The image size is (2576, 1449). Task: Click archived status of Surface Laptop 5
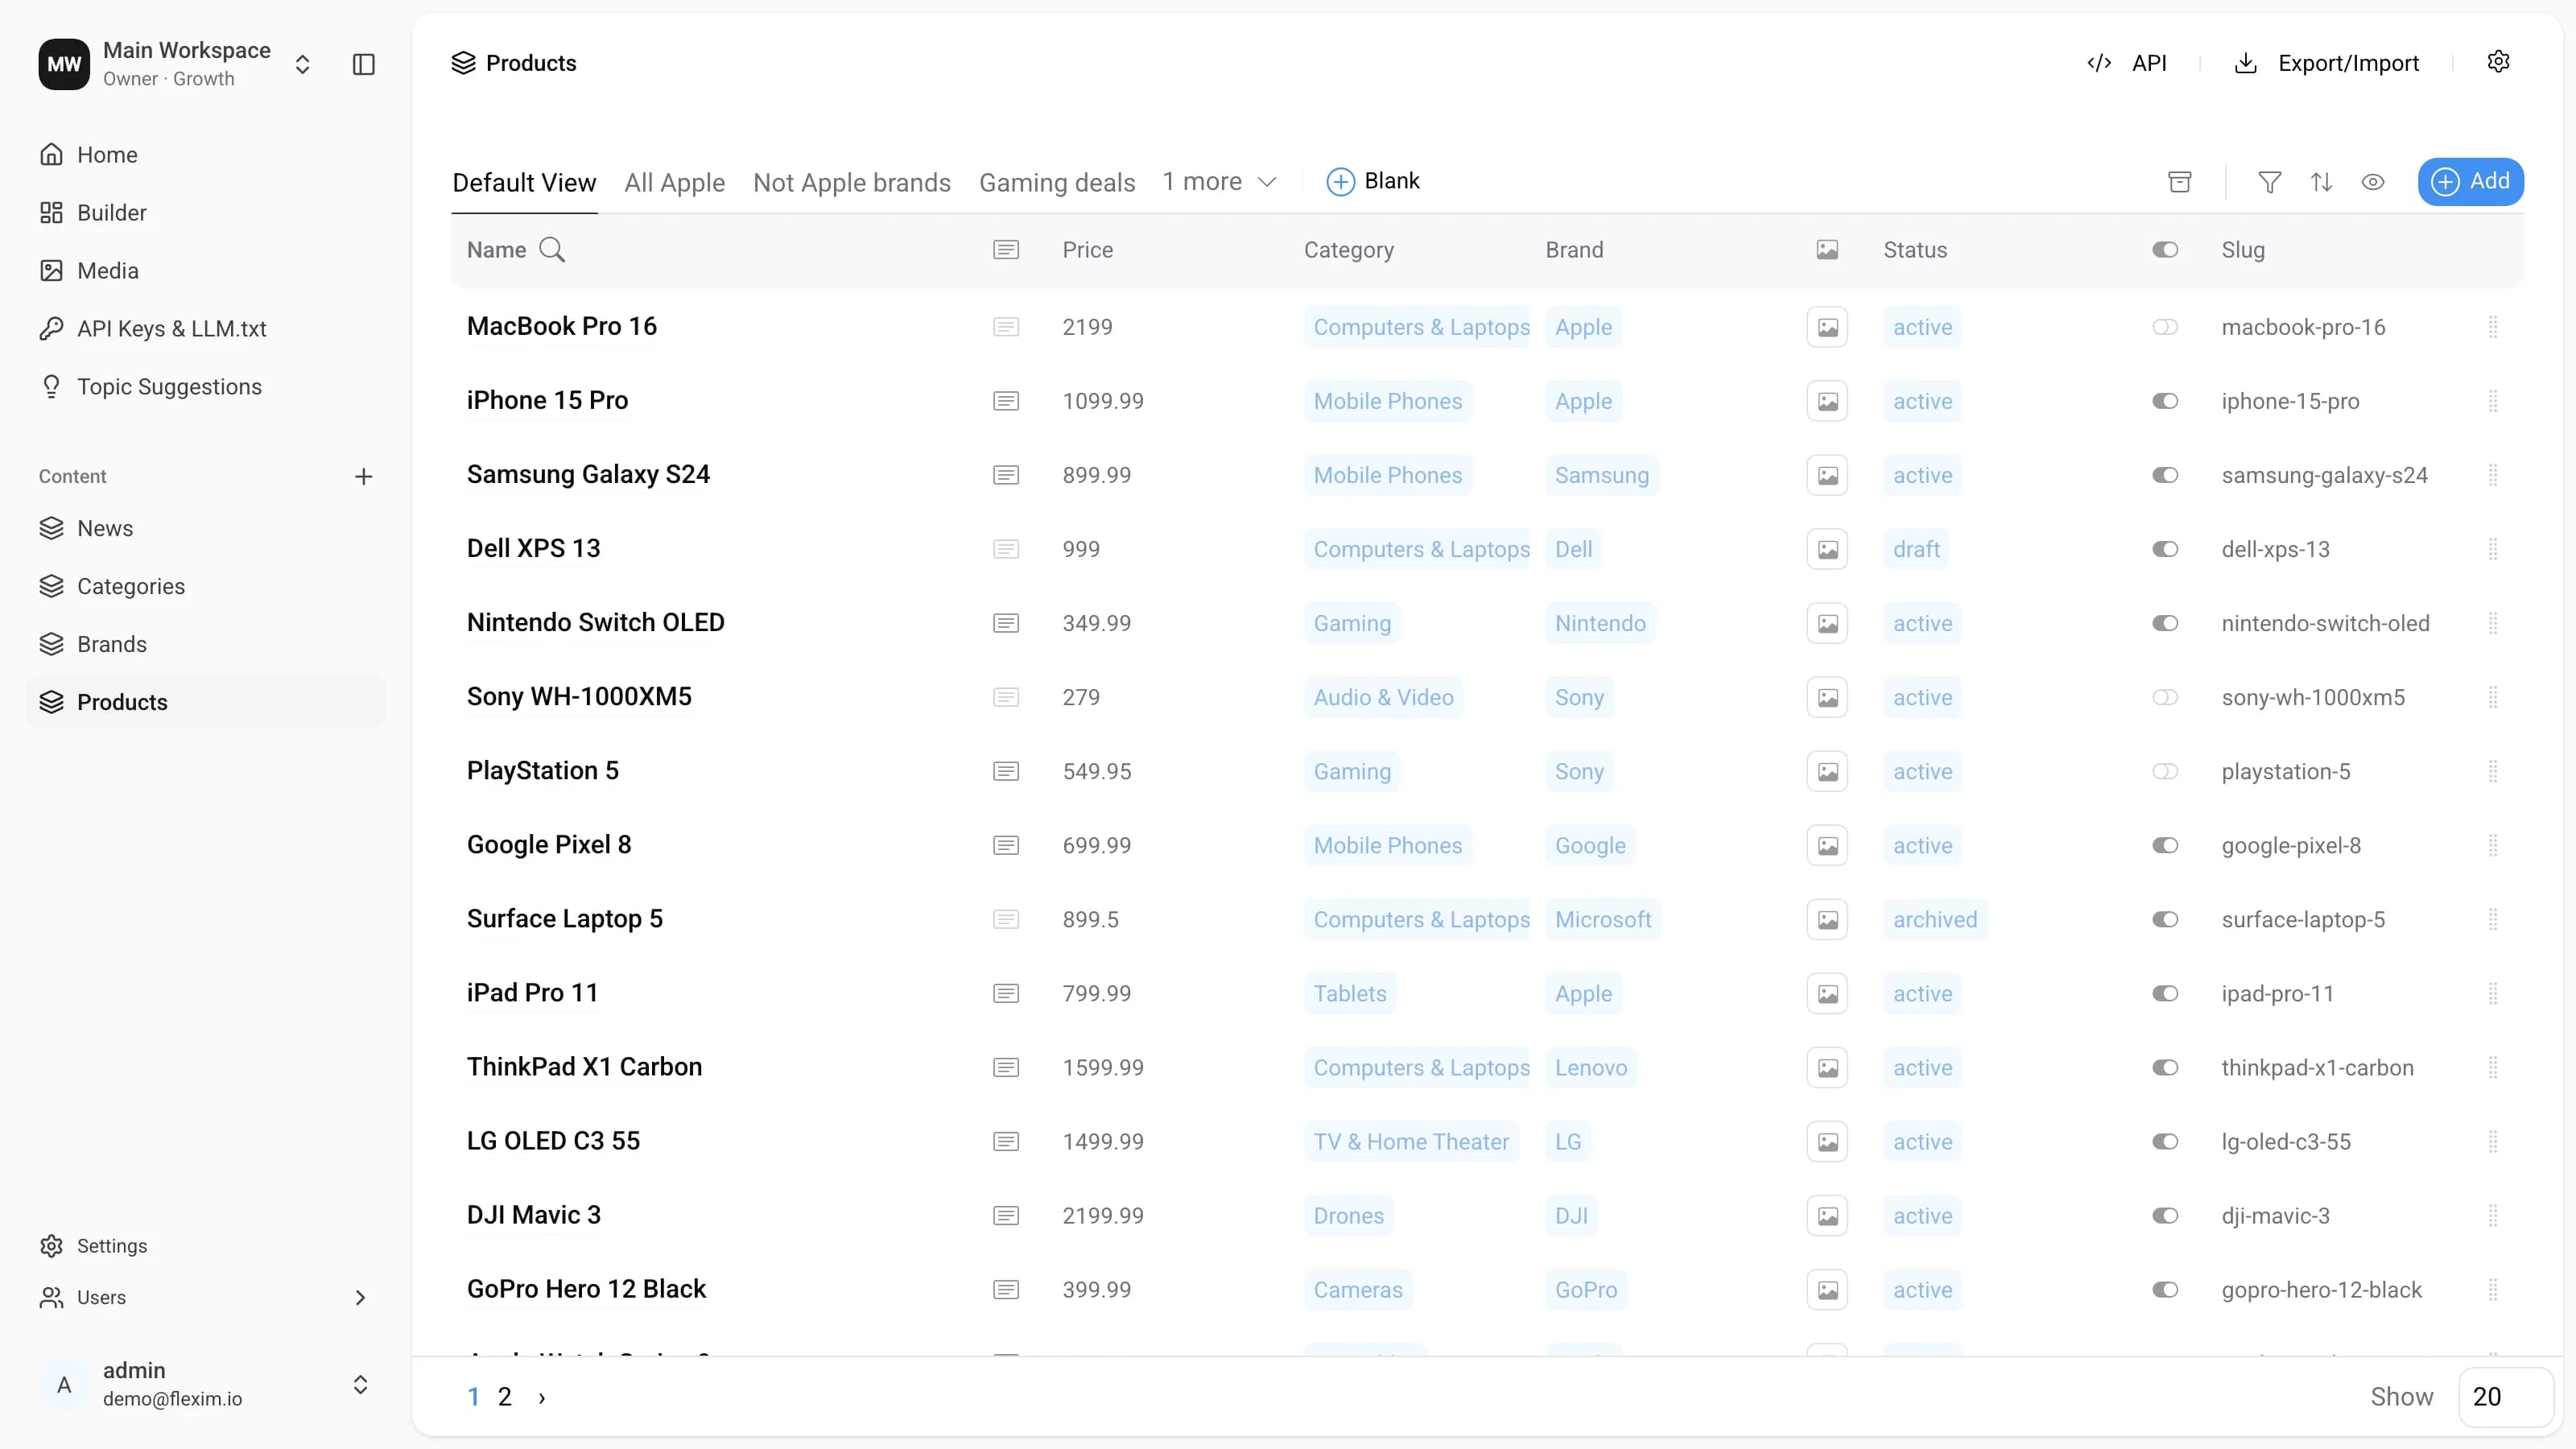[x=1935, y=919]
